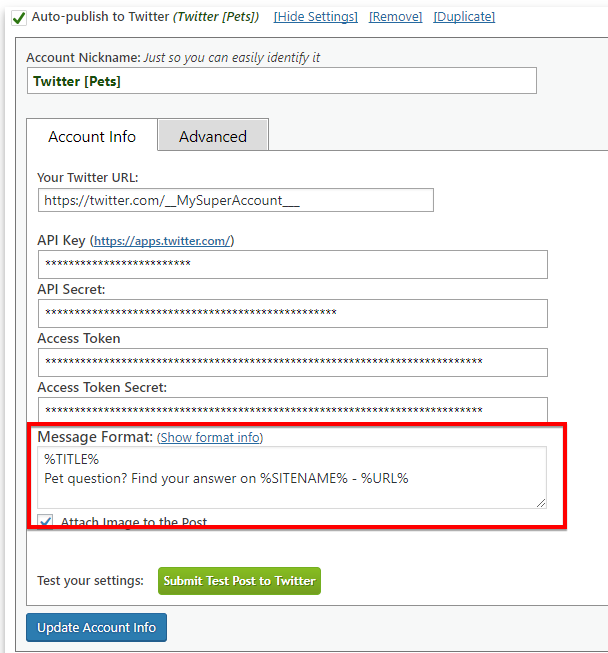The width and height of the screenshot is (608, 653).
Task: Click inside the Message Format text area
Action: pyautogui.click(x=290, y=477)
